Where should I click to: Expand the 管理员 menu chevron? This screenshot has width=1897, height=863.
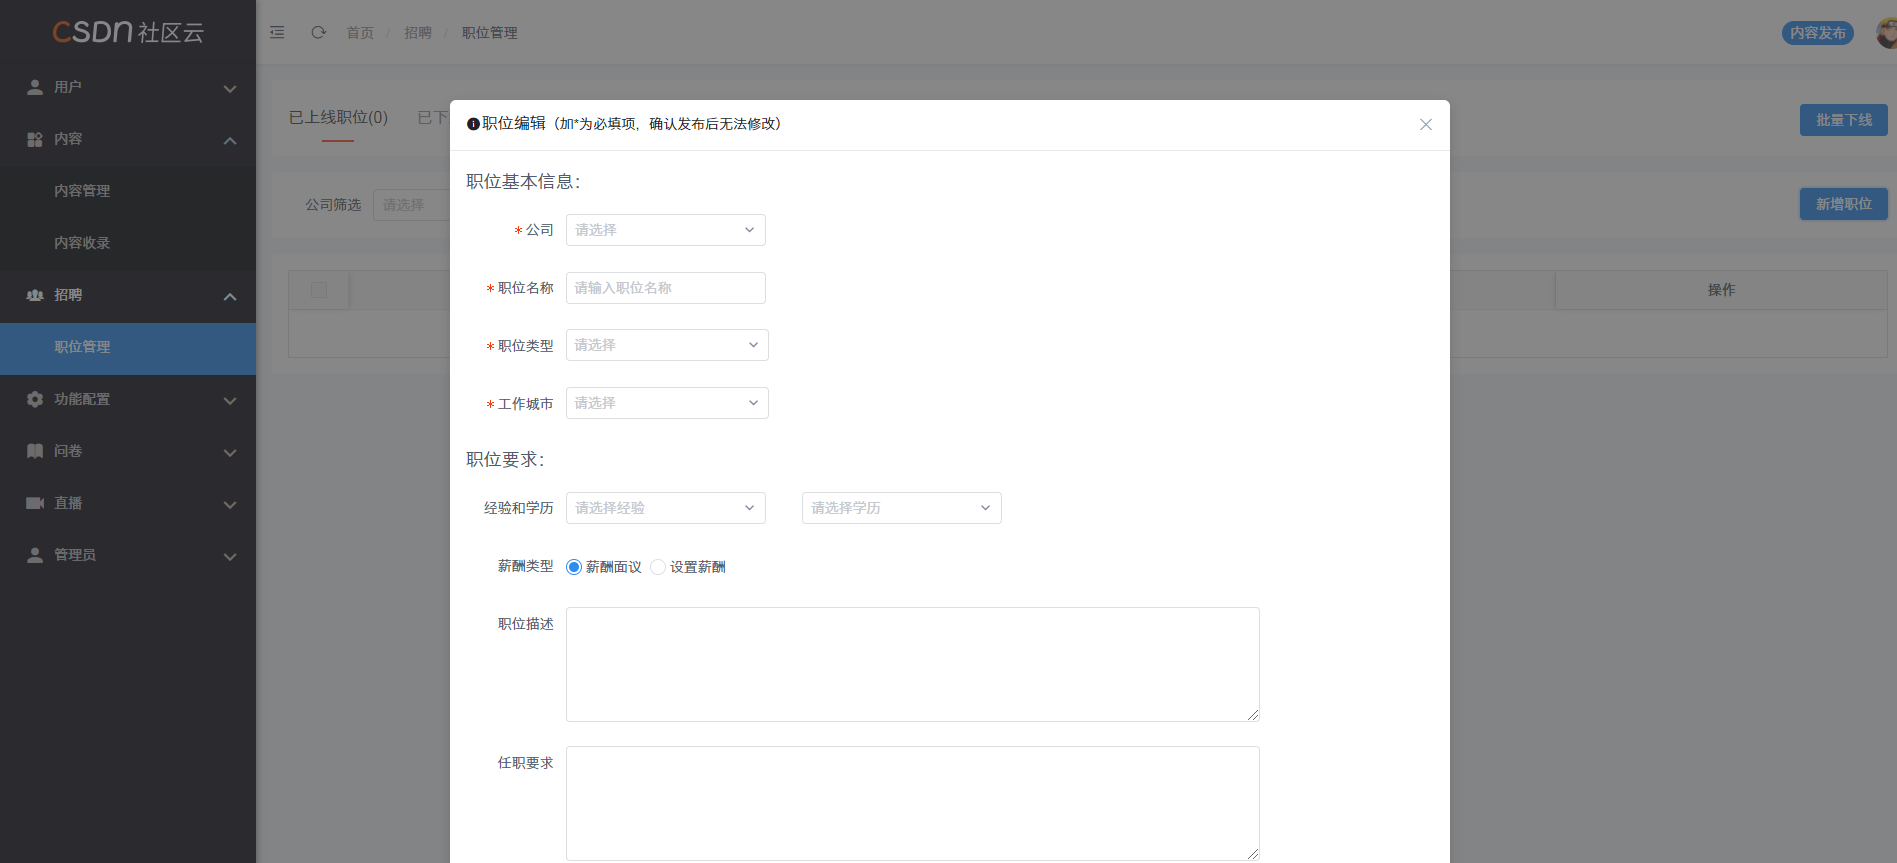pyautogui.click(x=230, y=557)
